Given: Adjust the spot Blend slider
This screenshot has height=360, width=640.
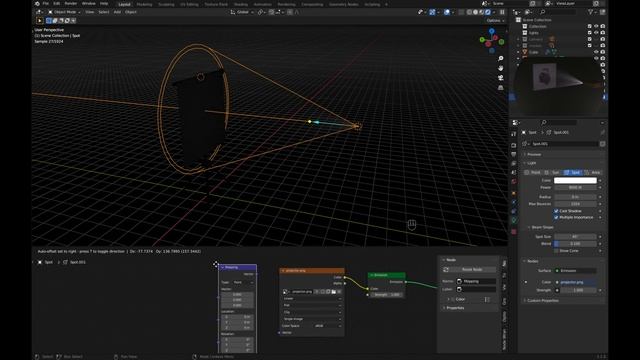Looking at the screenshot, I should tap(575, 244).
